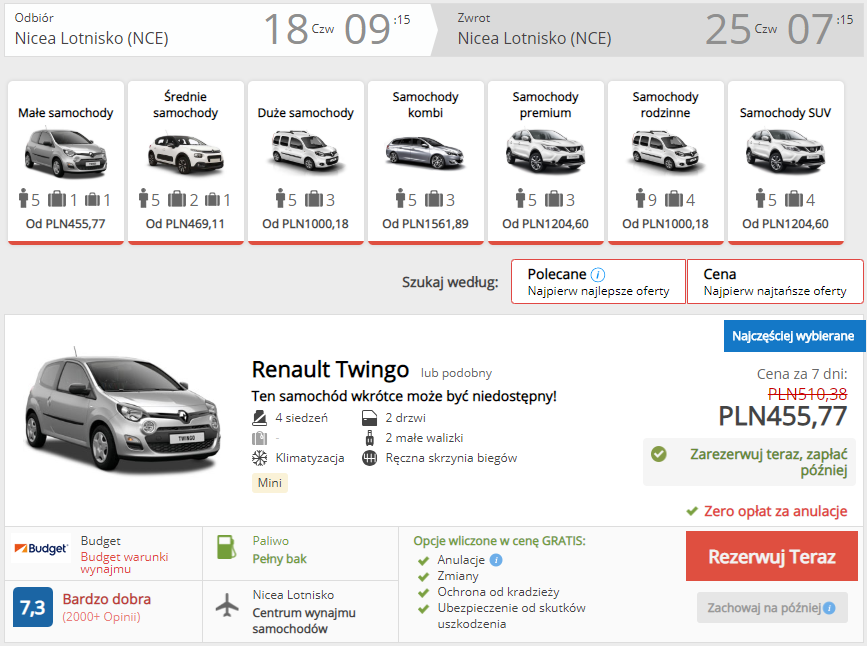
Task: Select the Samochody SUV category
Action: click(786, 162)
